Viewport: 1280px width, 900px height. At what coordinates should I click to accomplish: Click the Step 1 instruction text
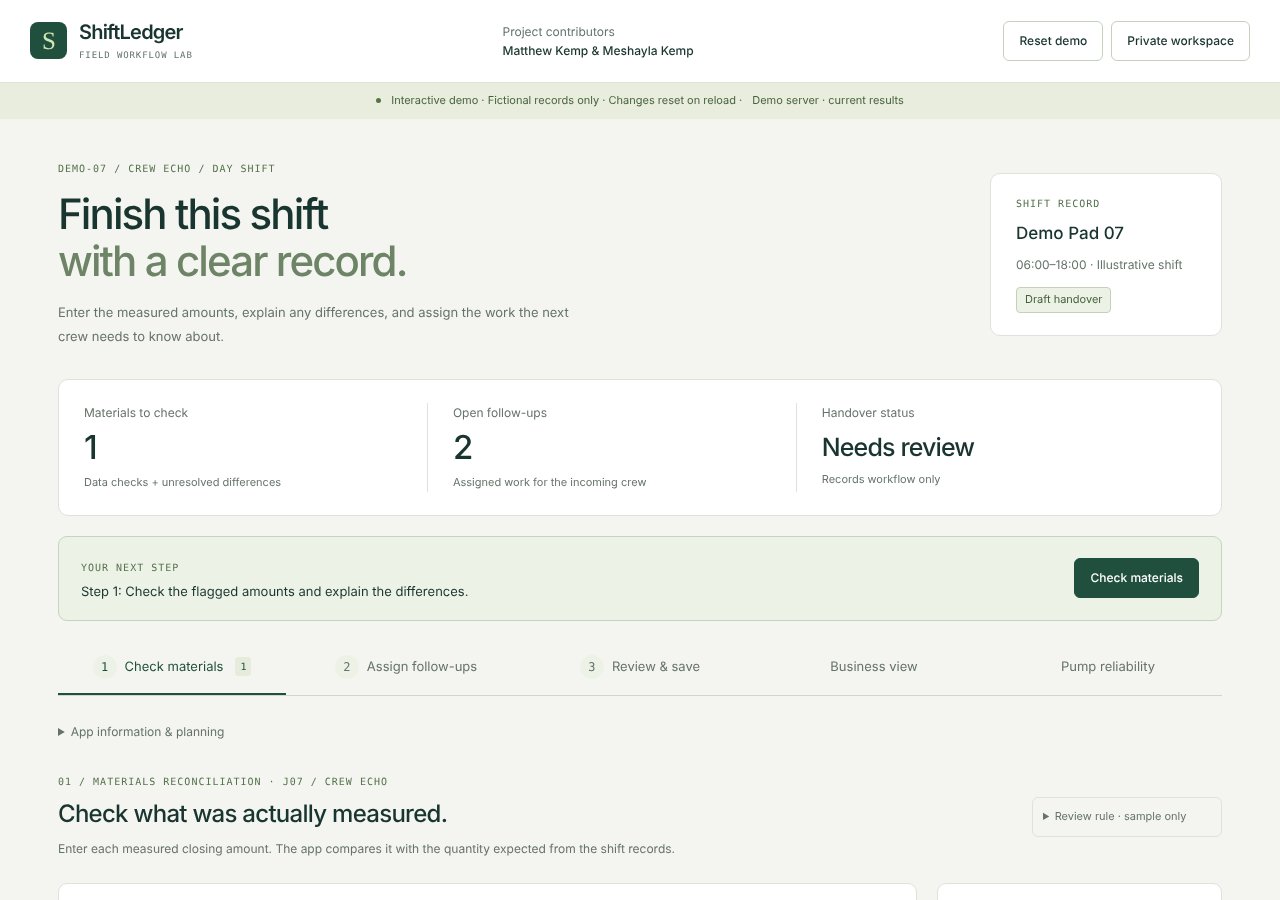coord(274,592)
